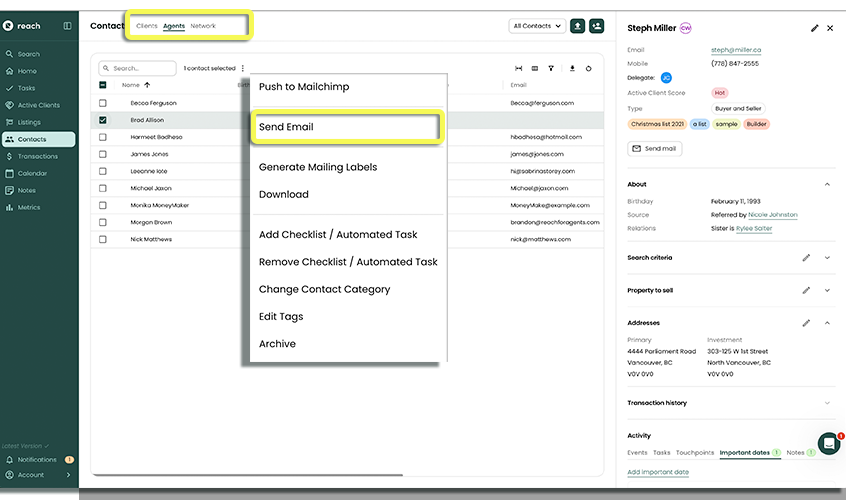Click the download icon in table toolbar
The image size is (846, 500).
tap(573, 69)
